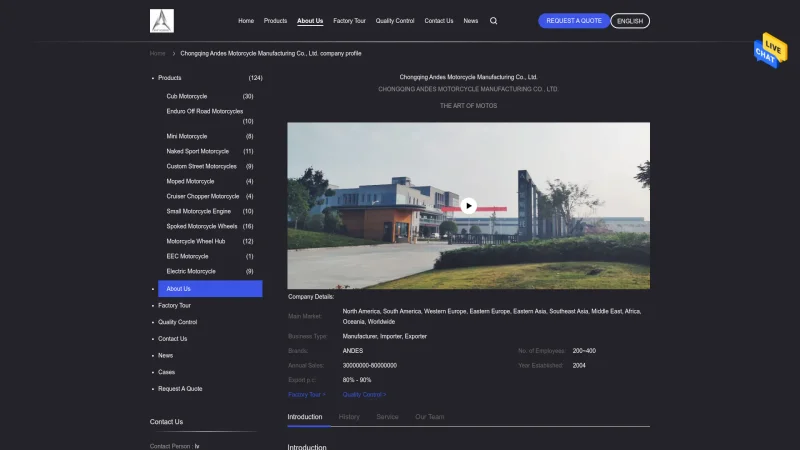Select EEC Motorcycle category
This screenshot has height=450, width=800.
point(187,257)
